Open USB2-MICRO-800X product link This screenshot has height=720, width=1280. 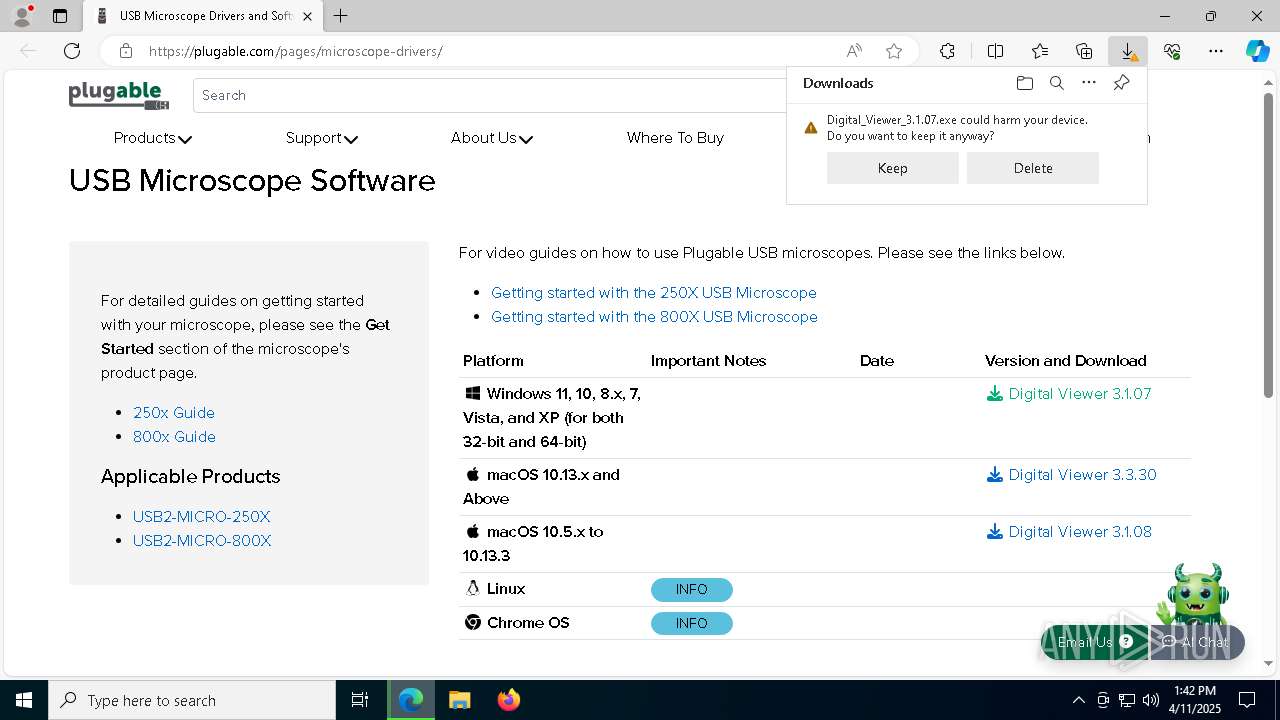click(x=202, y=541)
